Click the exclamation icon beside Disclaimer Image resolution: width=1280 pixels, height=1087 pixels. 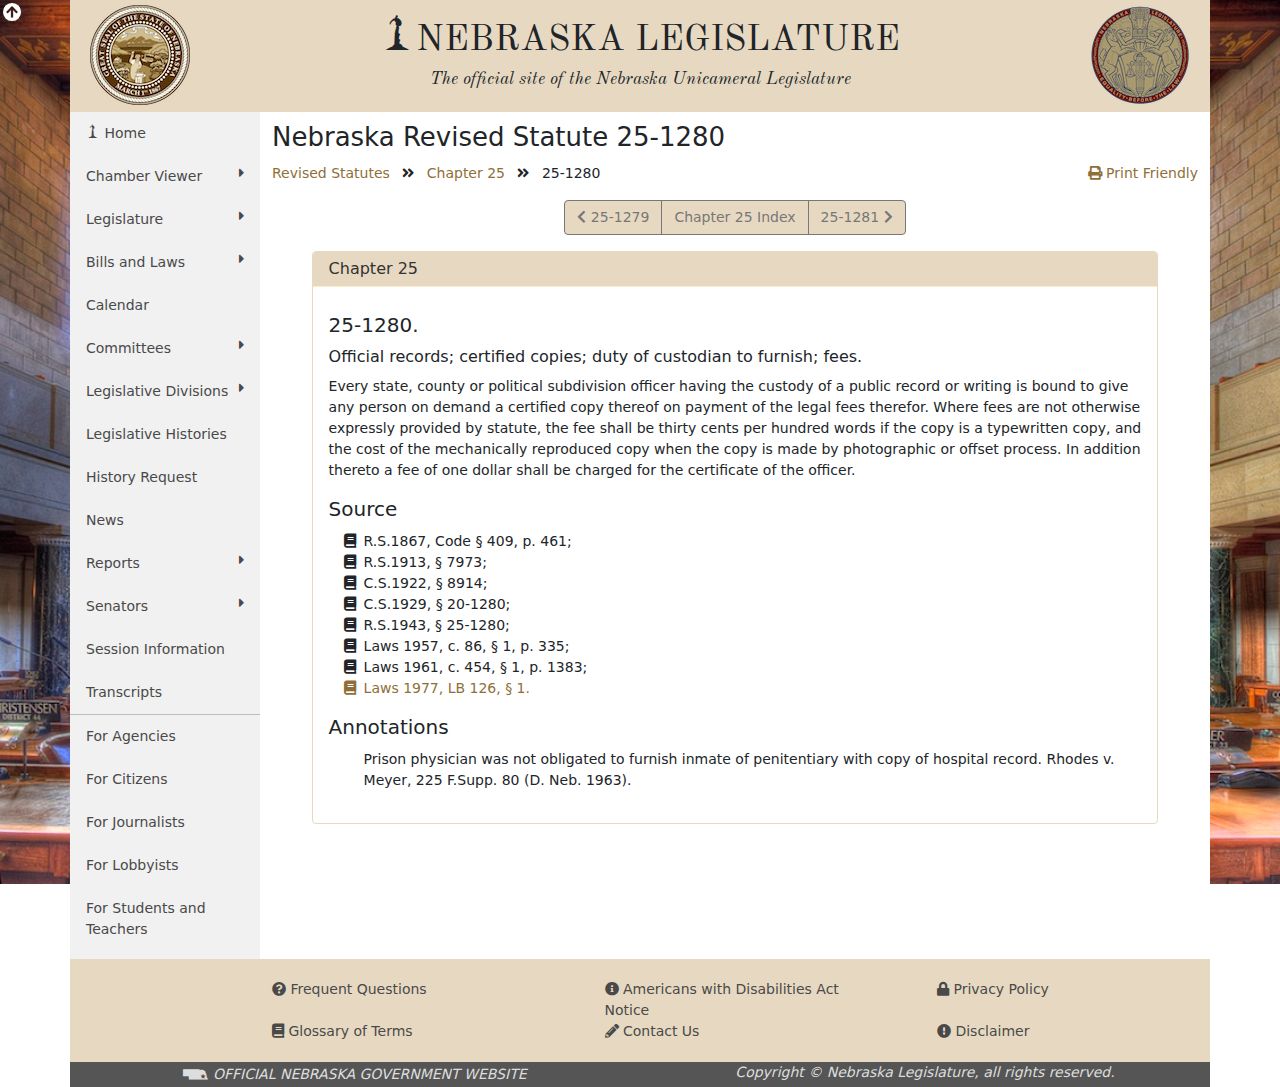944,1031
